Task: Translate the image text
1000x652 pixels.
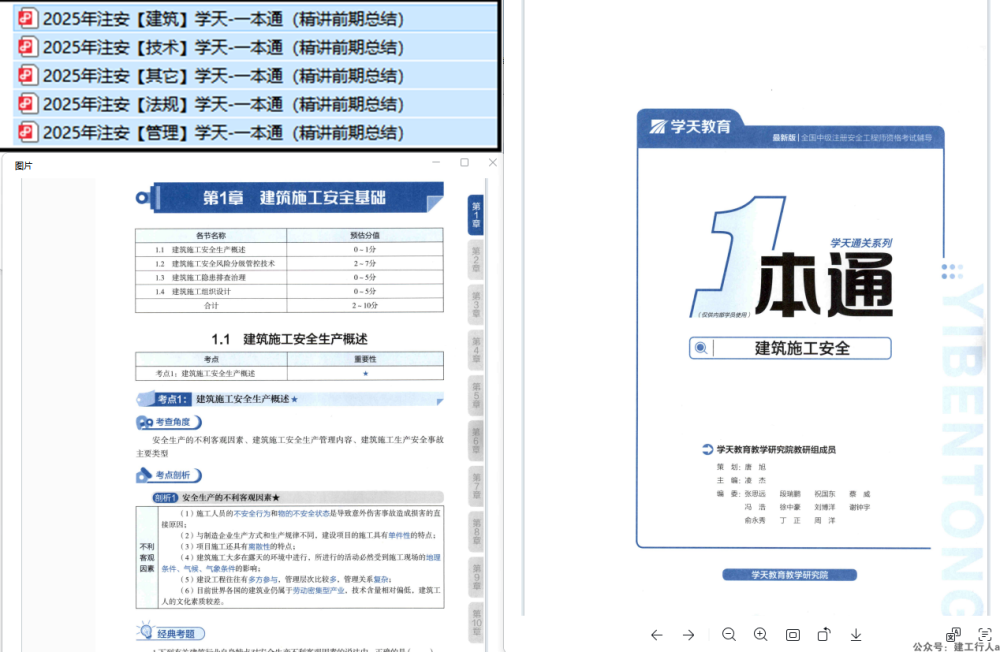Action: click(x=953, y=634)
